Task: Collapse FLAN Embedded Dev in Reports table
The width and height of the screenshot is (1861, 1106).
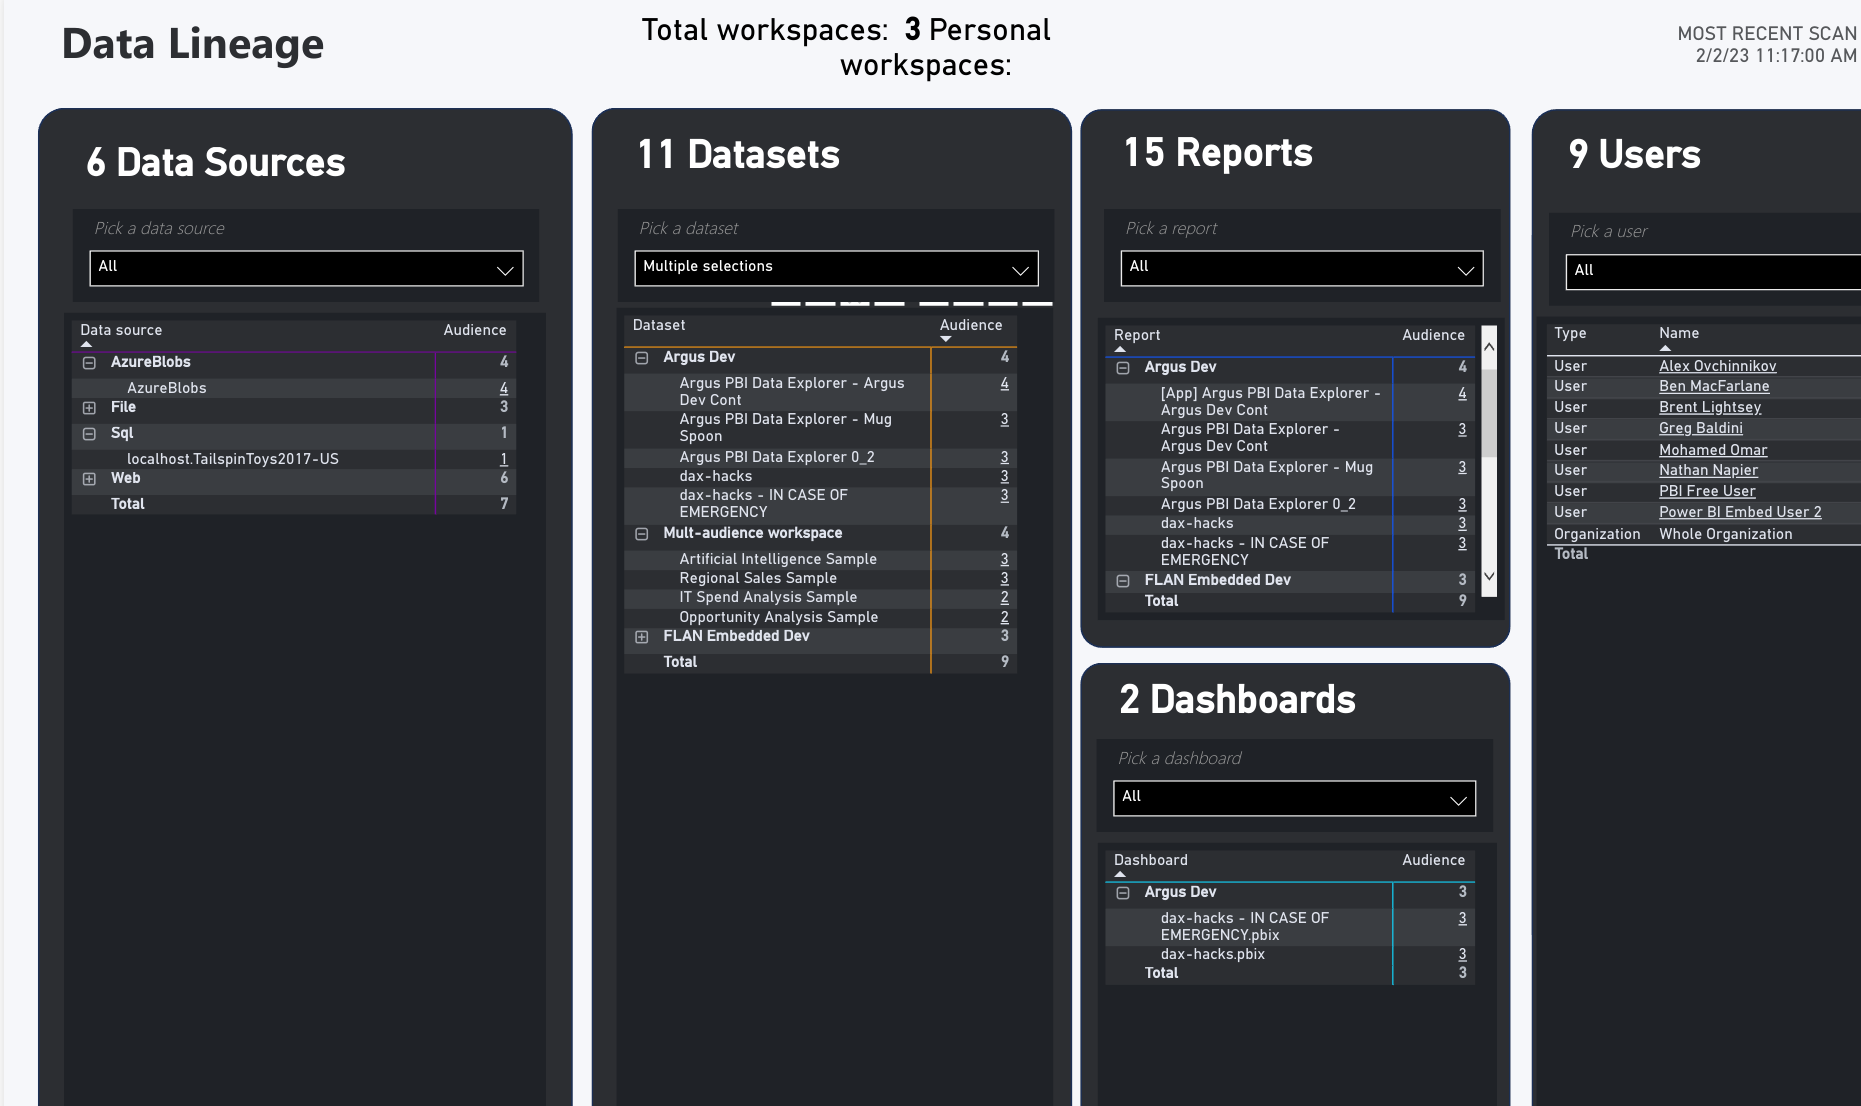Action: [1123, 581]
